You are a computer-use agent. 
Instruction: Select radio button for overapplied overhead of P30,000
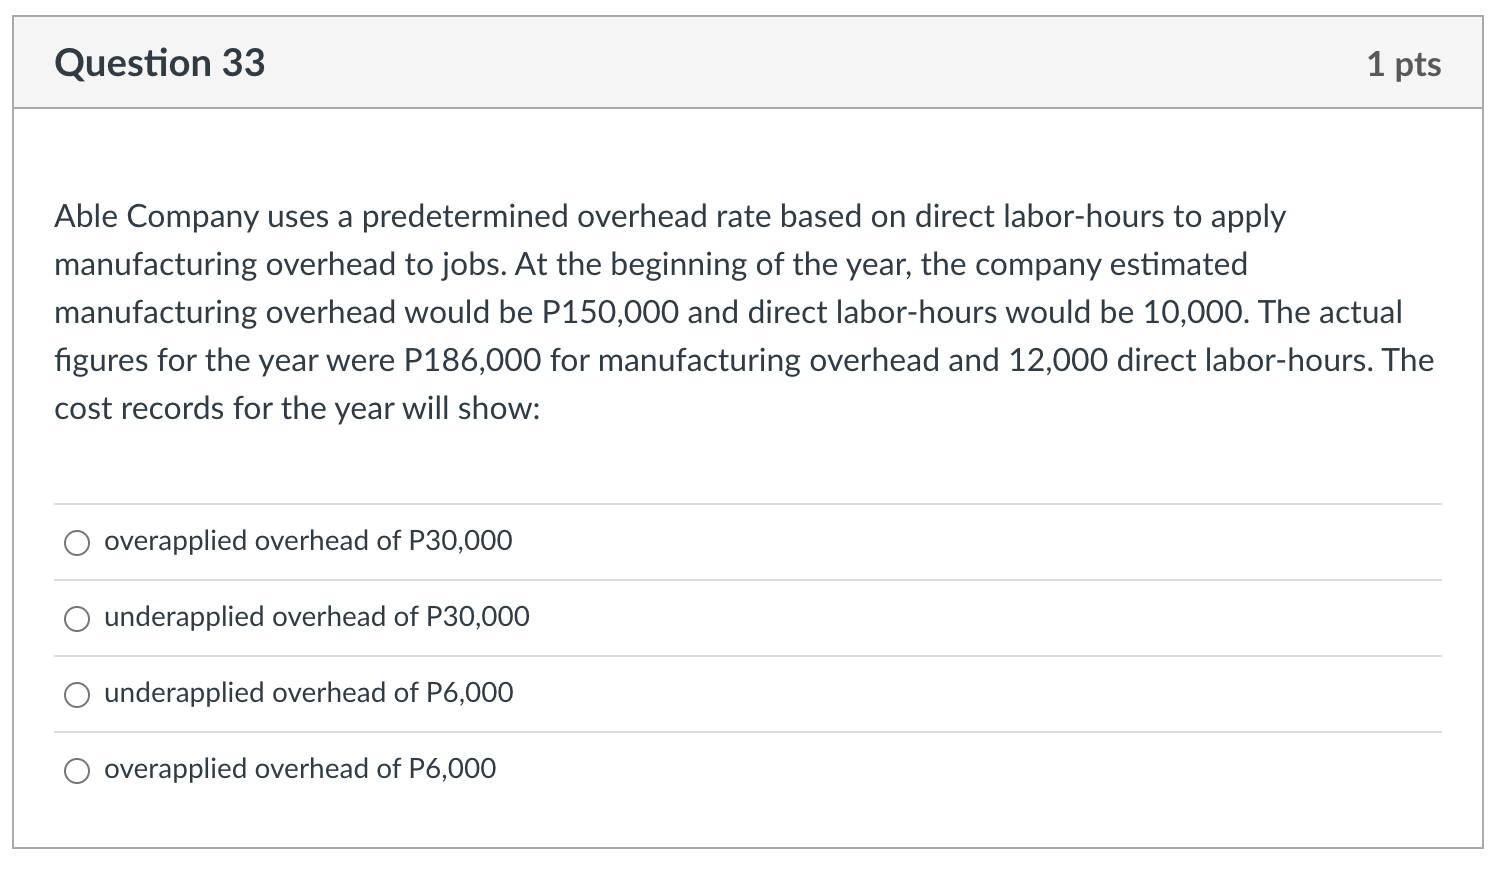[76, 543]
